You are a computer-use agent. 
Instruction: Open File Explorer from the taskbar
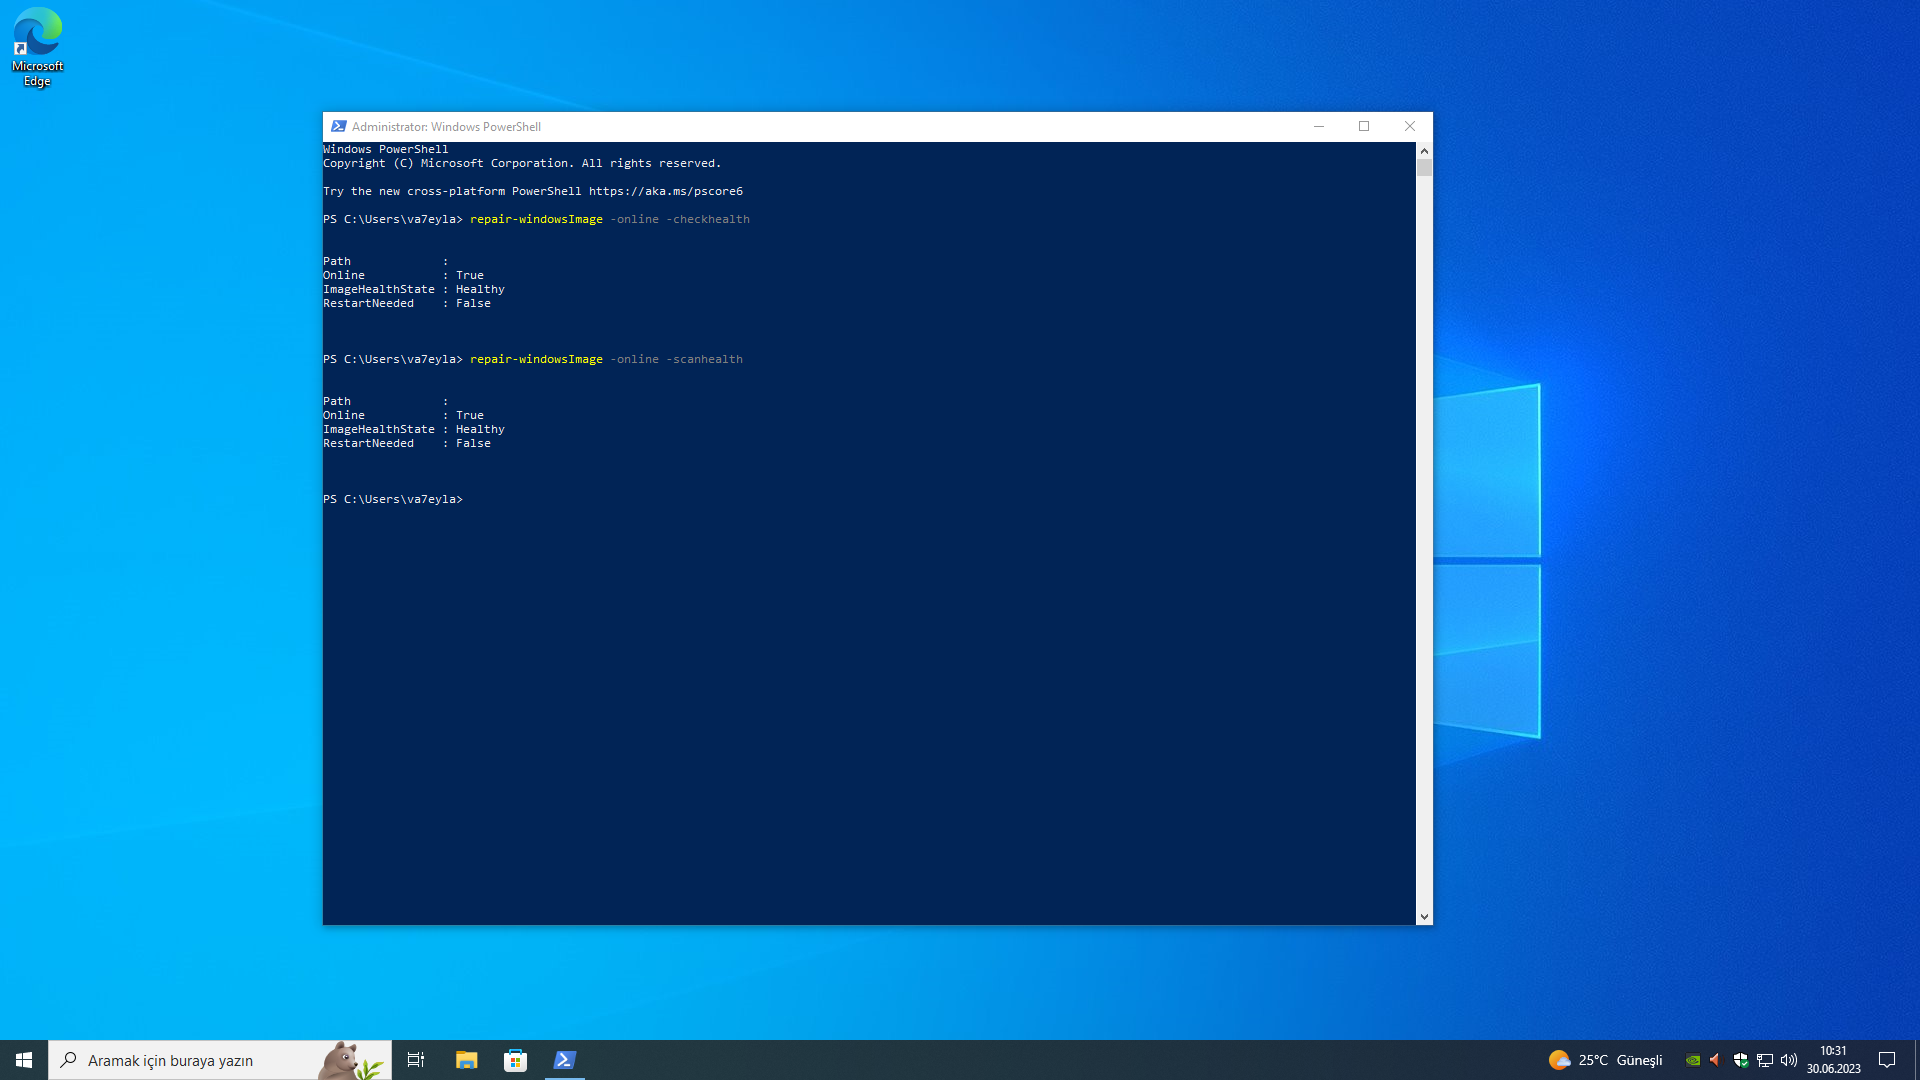[466, 1060]
